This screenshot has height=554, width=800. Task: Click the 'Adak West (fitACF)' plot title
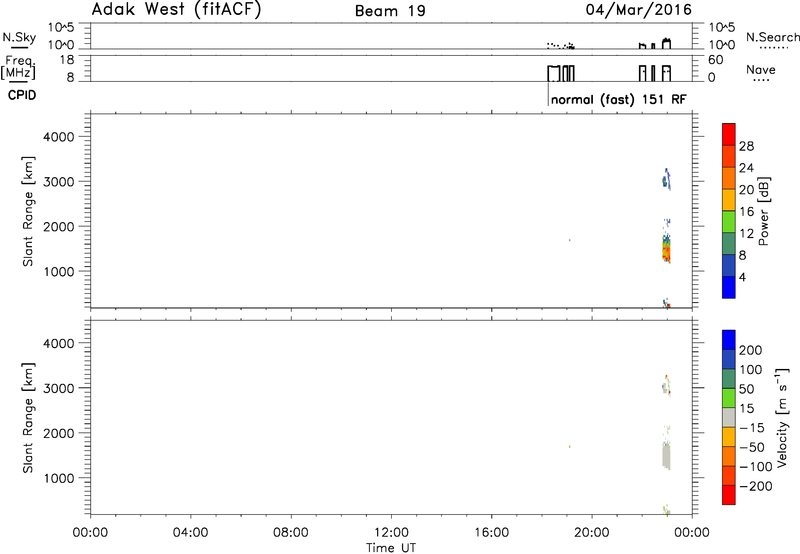pos(176,10)
